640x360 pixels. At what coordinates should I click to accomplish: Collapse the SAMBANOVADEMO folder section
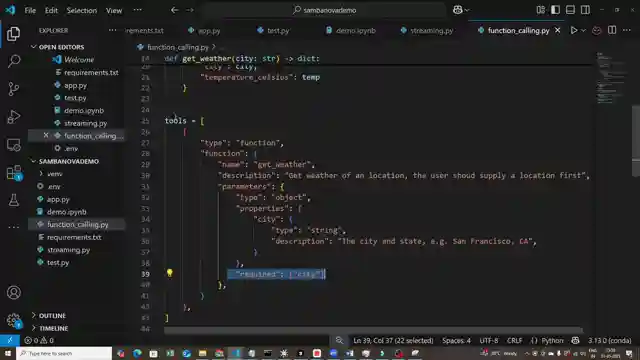(69, 161)
